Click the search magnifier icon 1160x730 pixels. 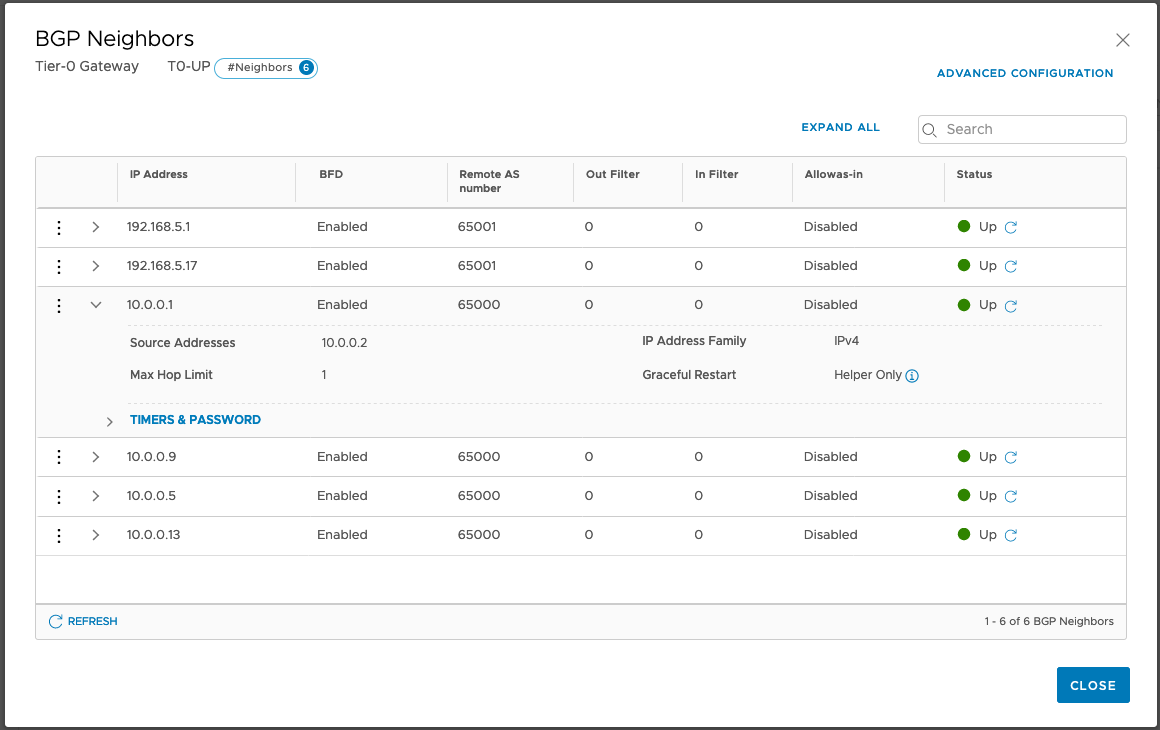(930, 130)
